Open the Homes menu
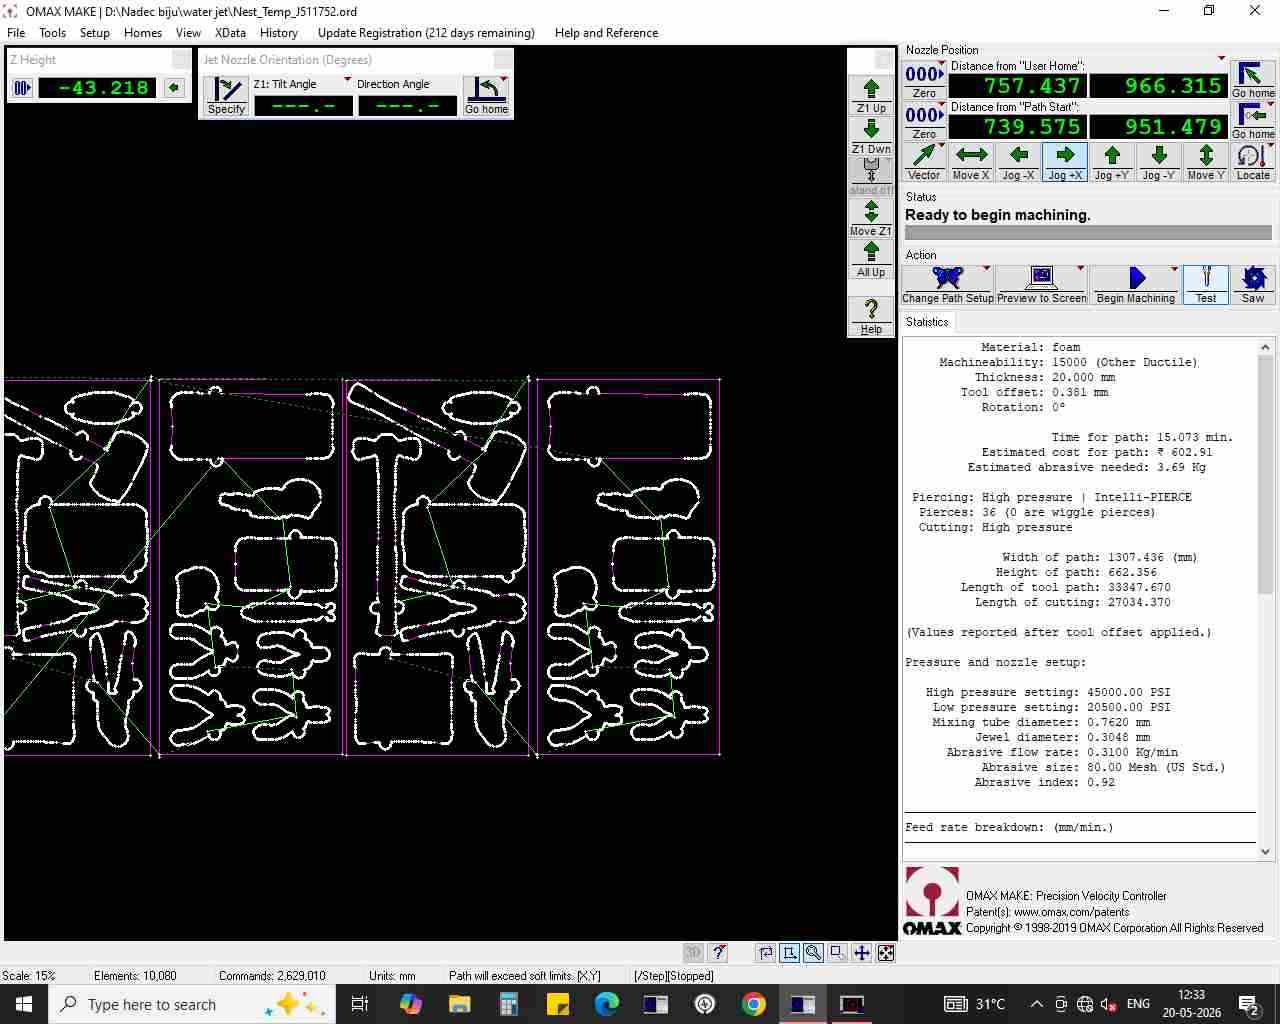Screen dimensions: 1280x1024 [x=143, y=33]
